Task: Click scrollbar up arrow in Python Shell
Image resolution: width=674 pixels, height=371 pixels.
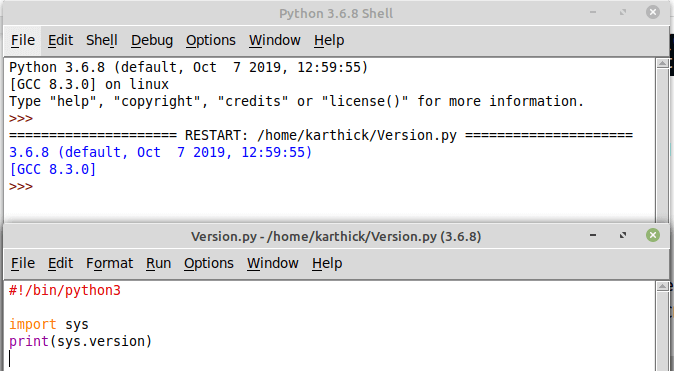Action: pos(662,64)
